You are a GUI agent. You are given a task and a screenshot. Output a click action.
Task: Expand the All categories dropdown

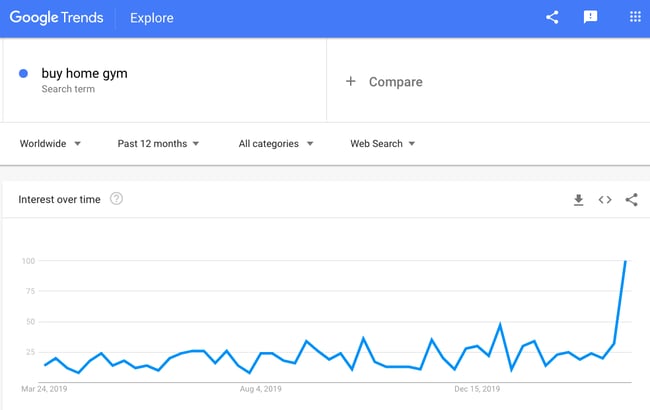coord(276,143)
